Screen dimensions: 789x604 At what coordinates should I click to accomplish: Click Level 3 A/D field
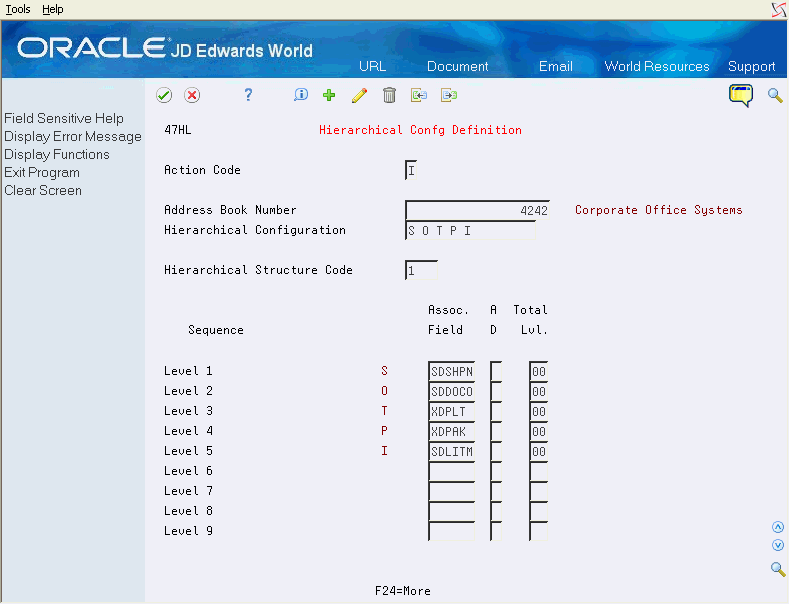[x=496, y=412]
